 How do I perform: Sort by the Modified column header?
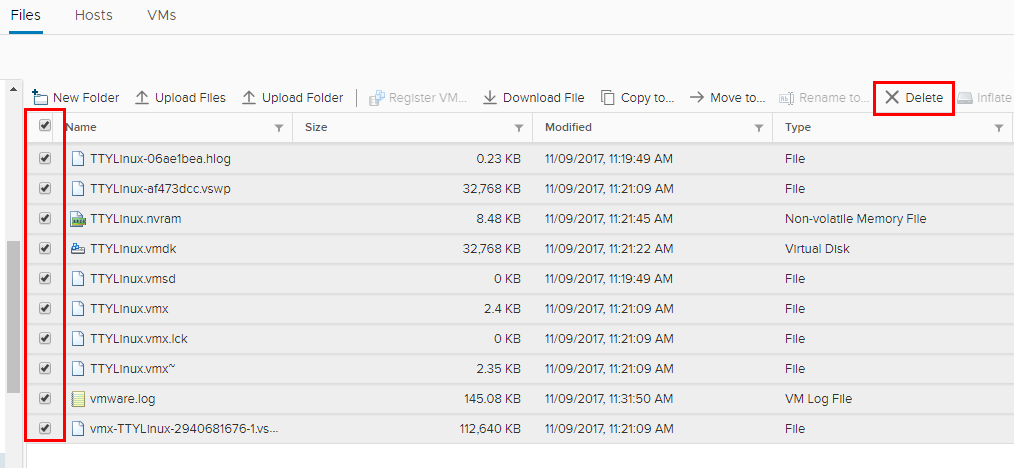coord(569,127)
